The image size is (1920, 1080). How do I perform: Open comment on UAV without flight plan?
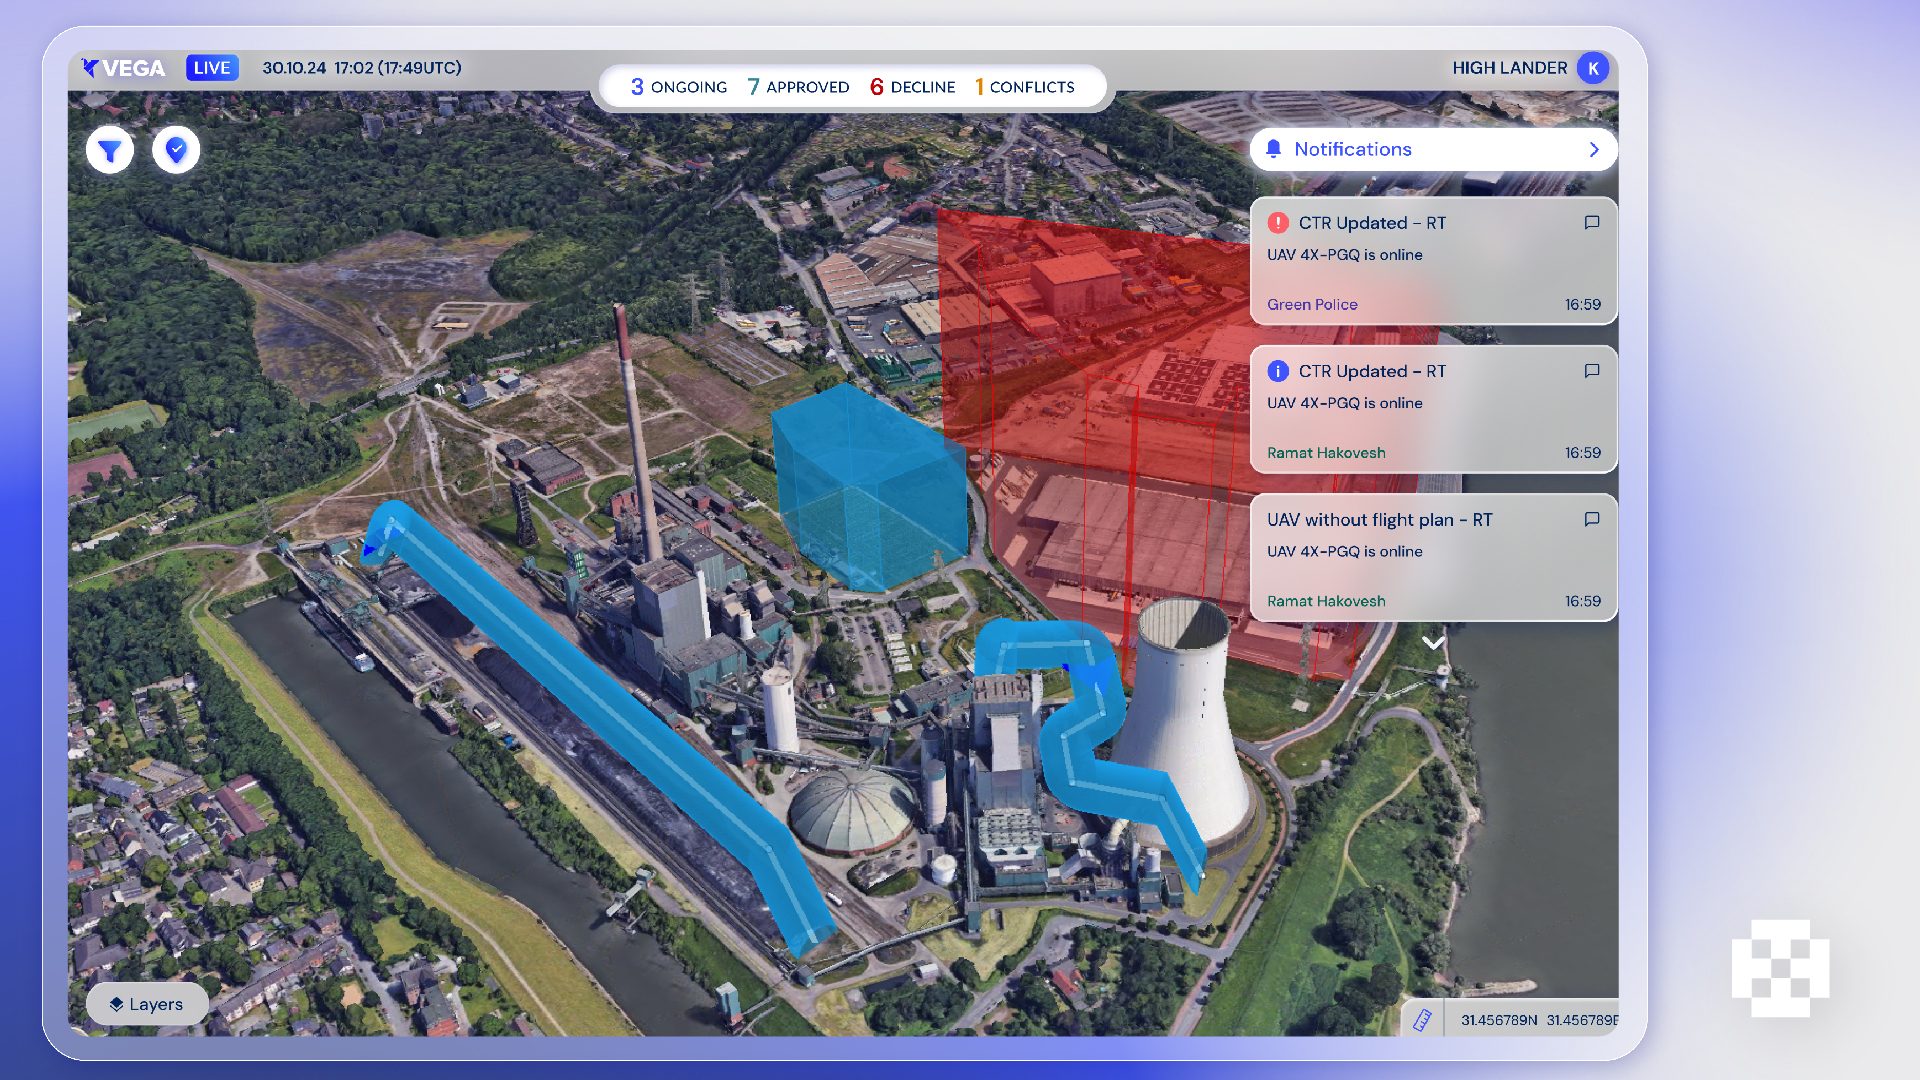(1591, 519)
